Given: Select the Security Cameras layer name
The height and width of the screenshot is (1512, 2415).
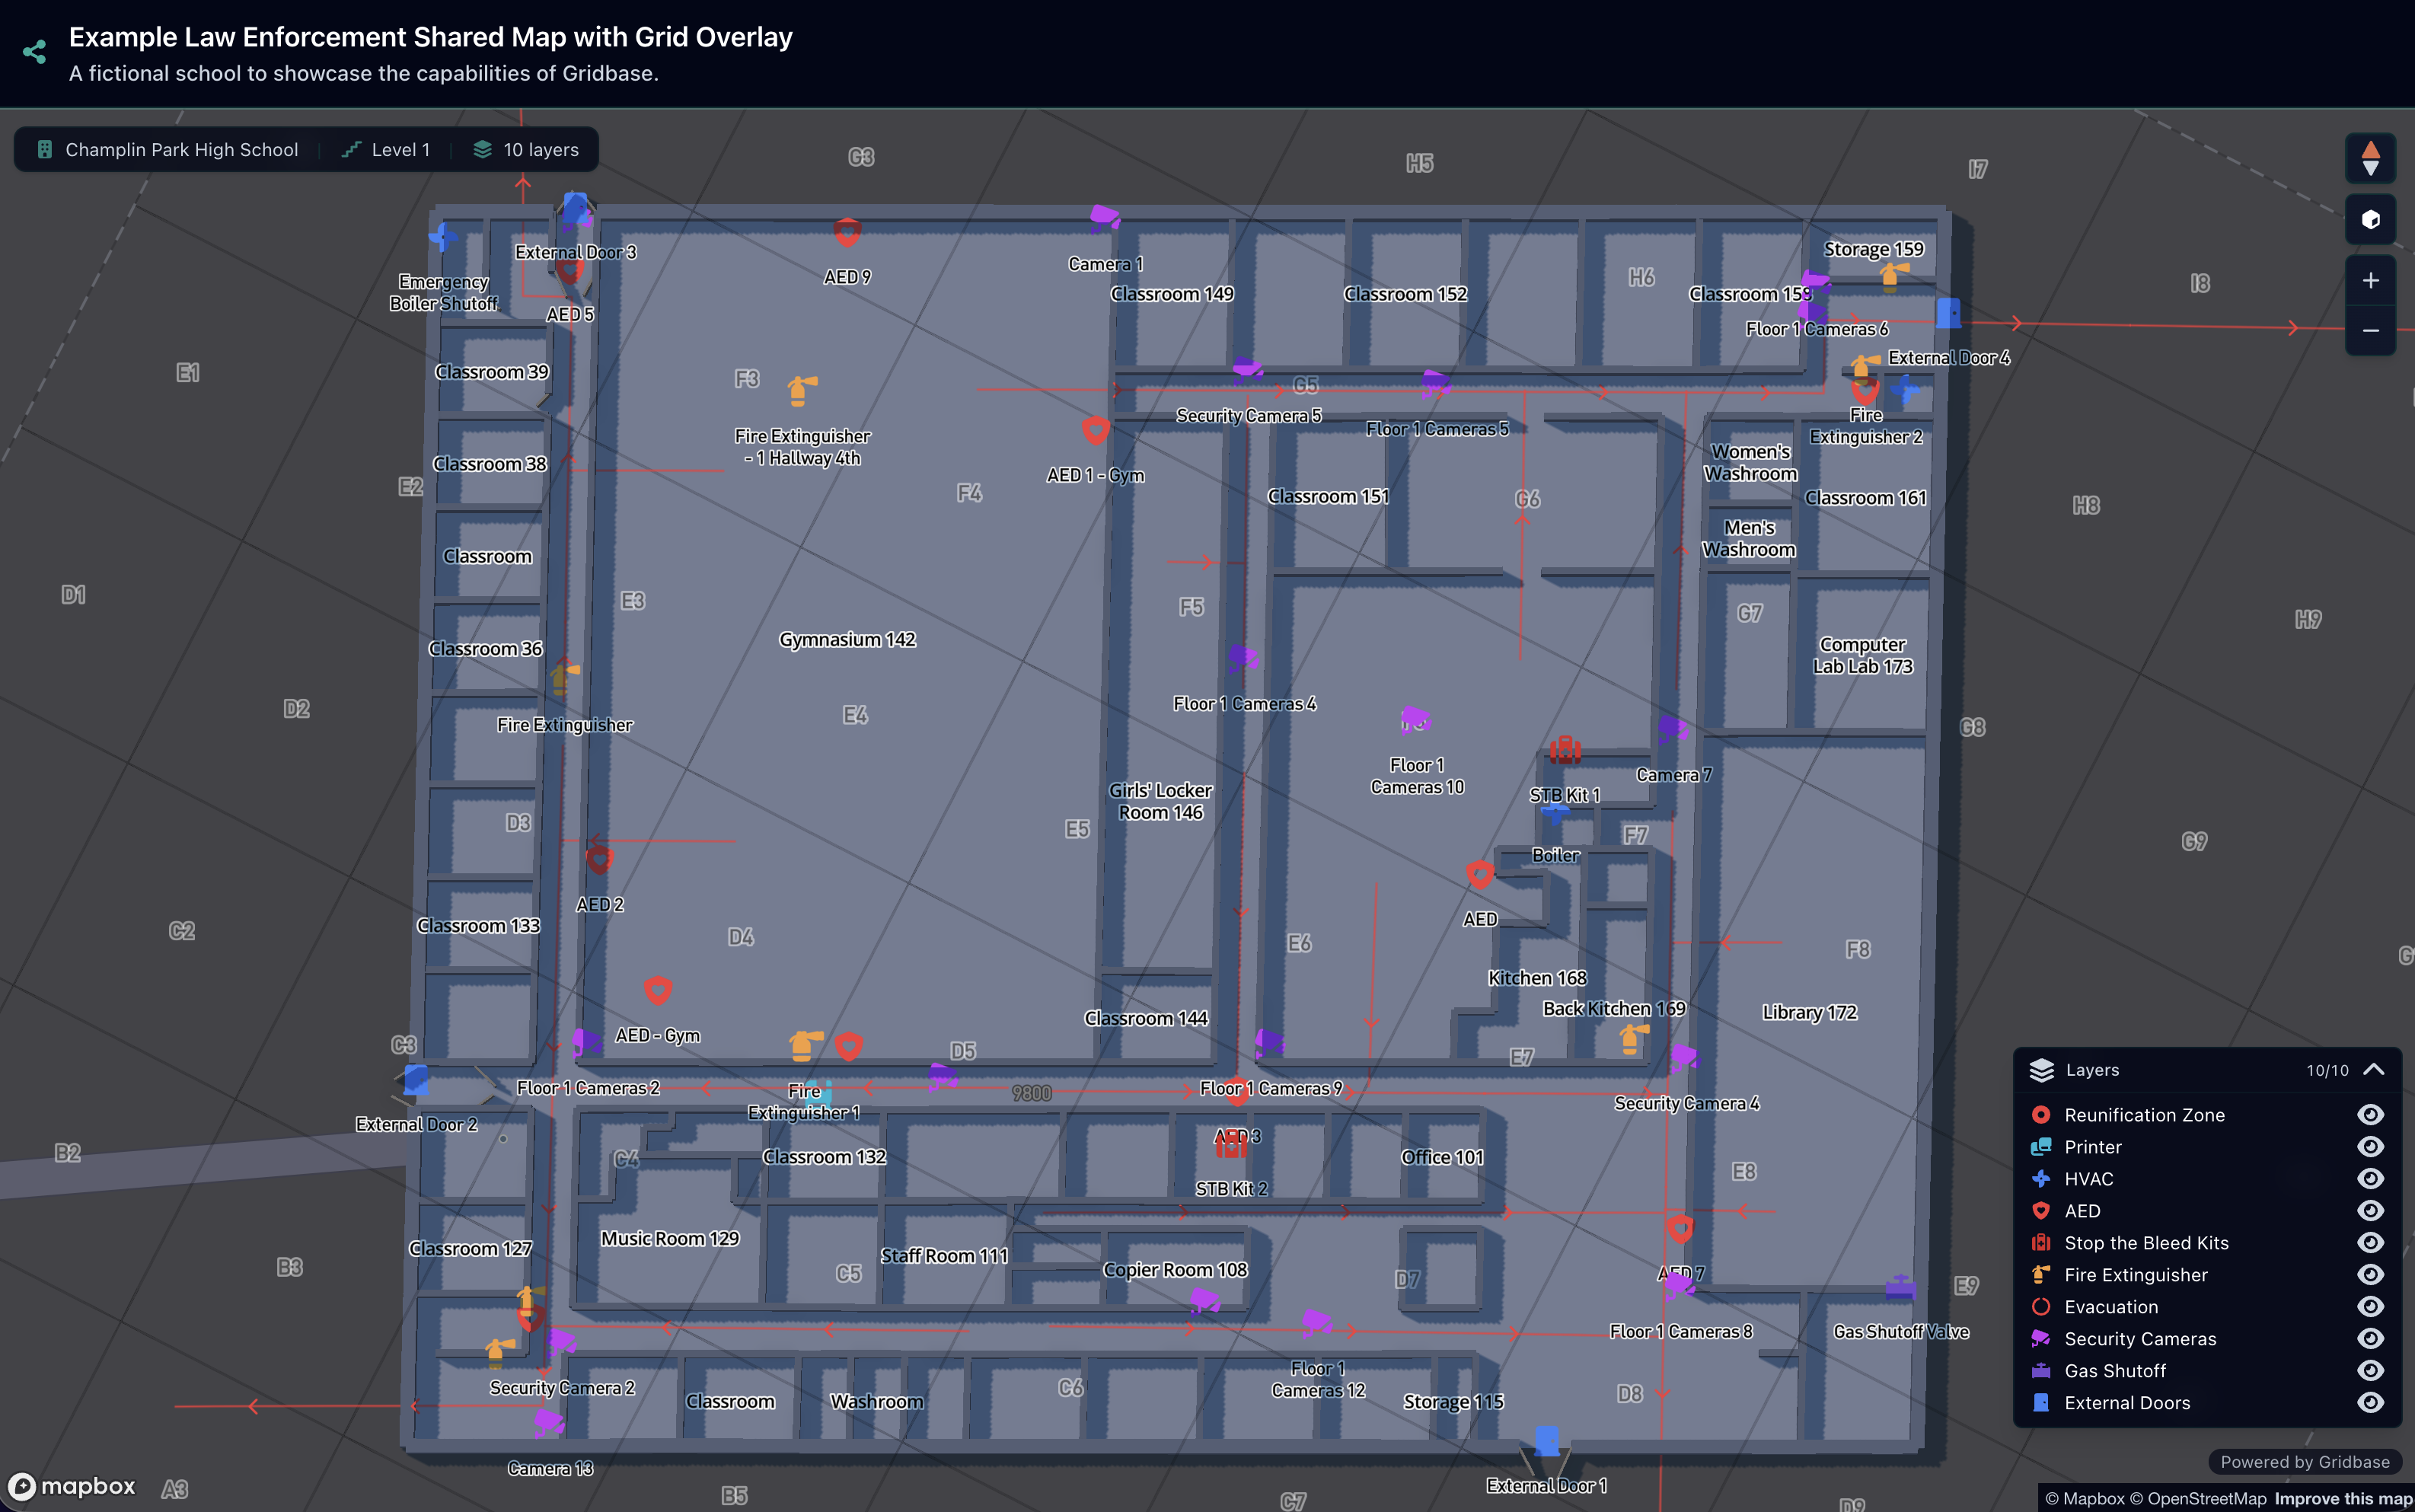Looking at the screenshot, I should [x=2140, y=1338].
